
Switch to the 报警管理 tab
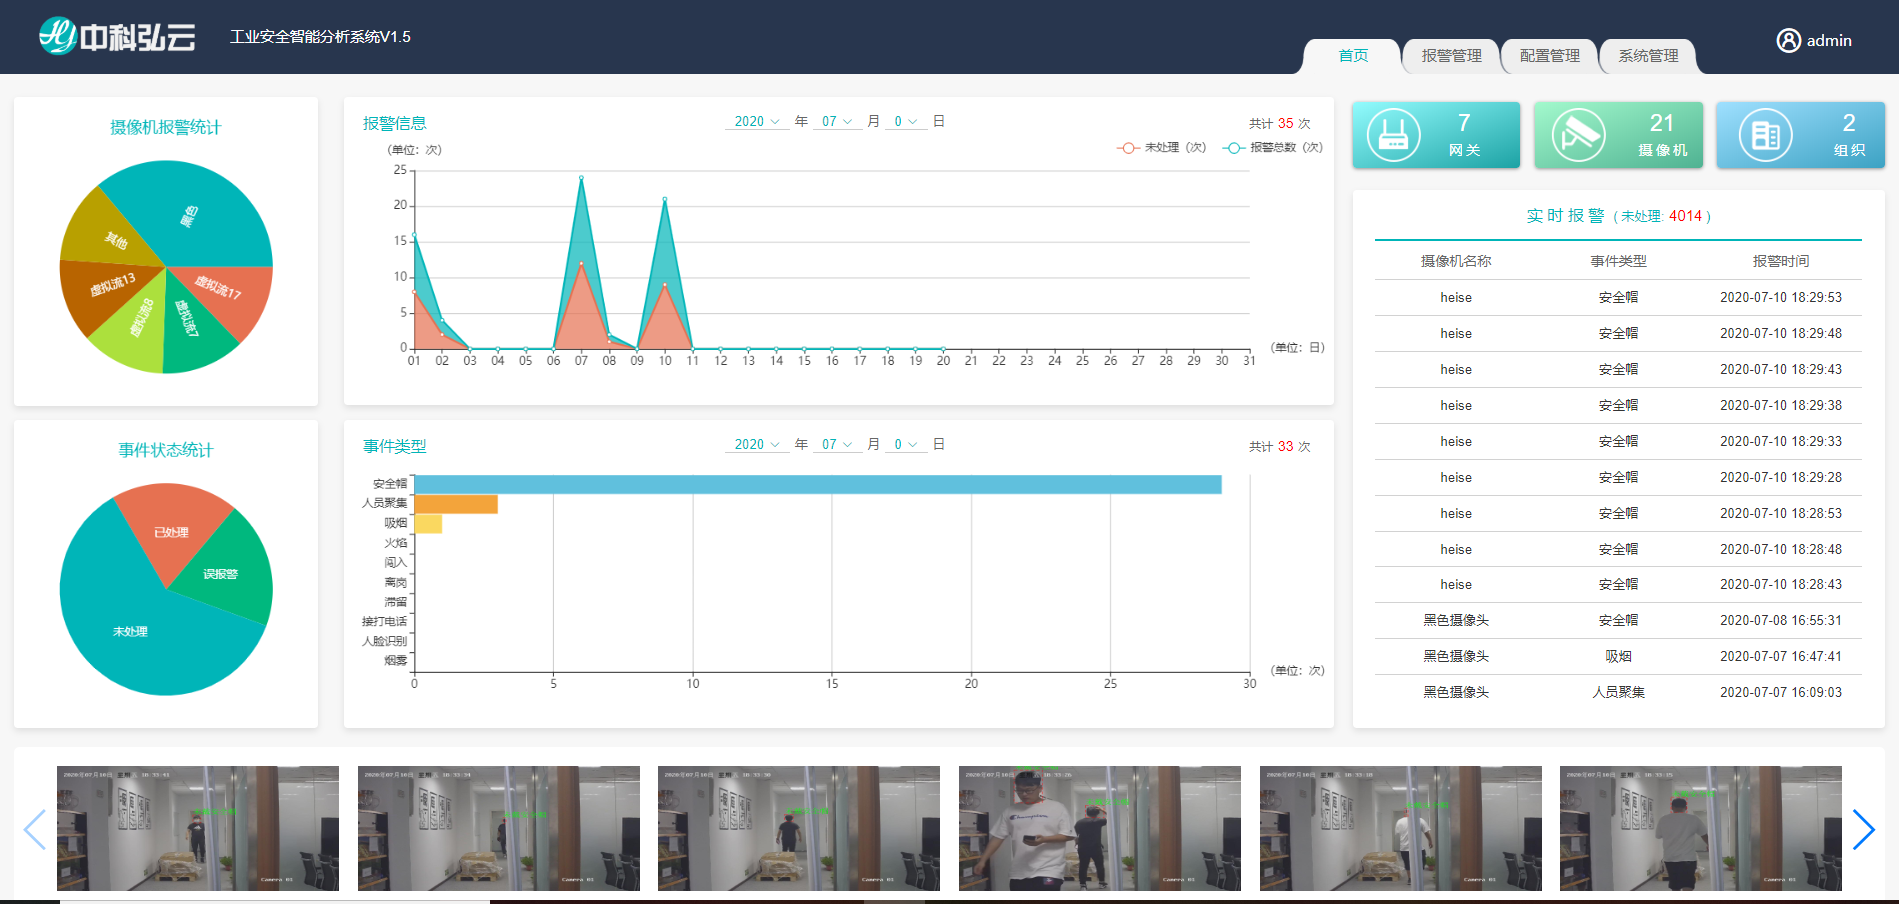[x=1451, y=56]
